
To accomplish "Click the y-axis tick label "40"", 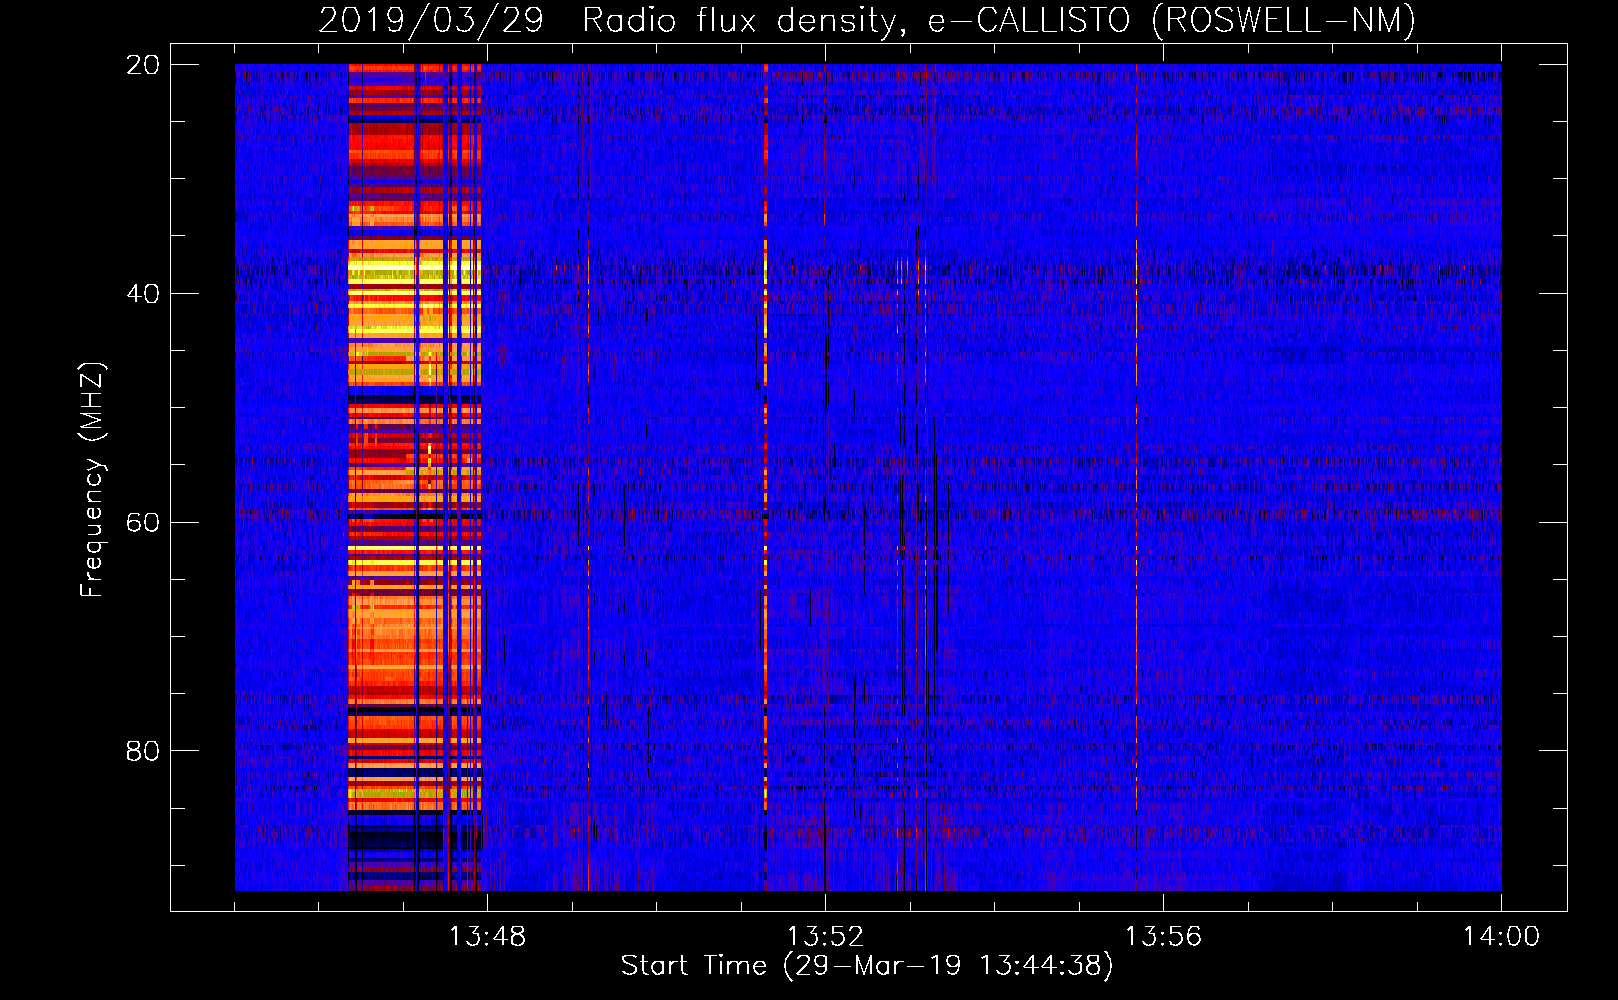I will (143, 294).
